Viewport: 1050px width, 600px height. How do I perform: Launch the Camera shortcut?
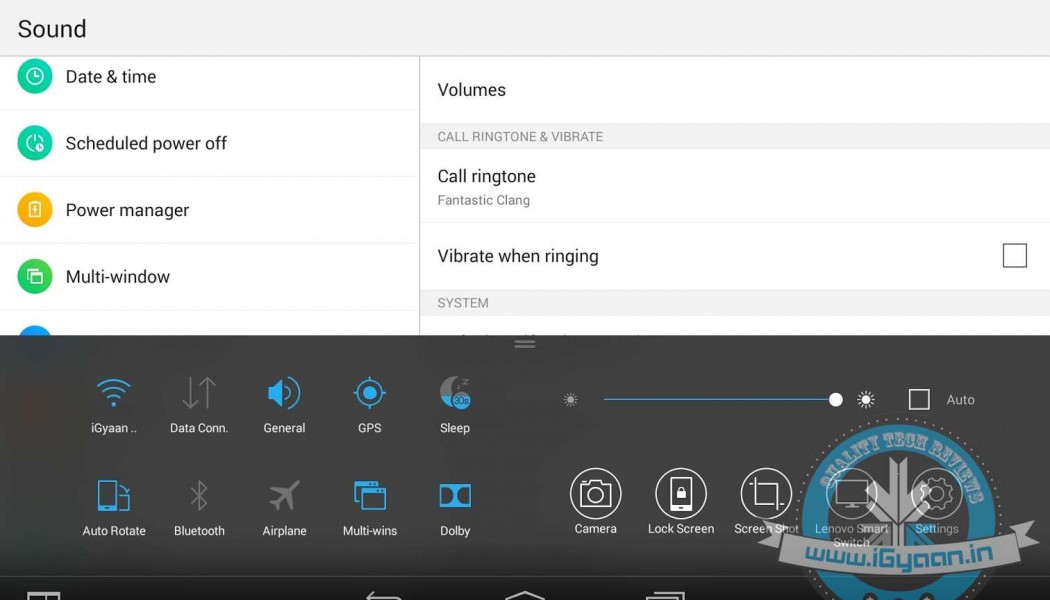[x=595, y=494]
